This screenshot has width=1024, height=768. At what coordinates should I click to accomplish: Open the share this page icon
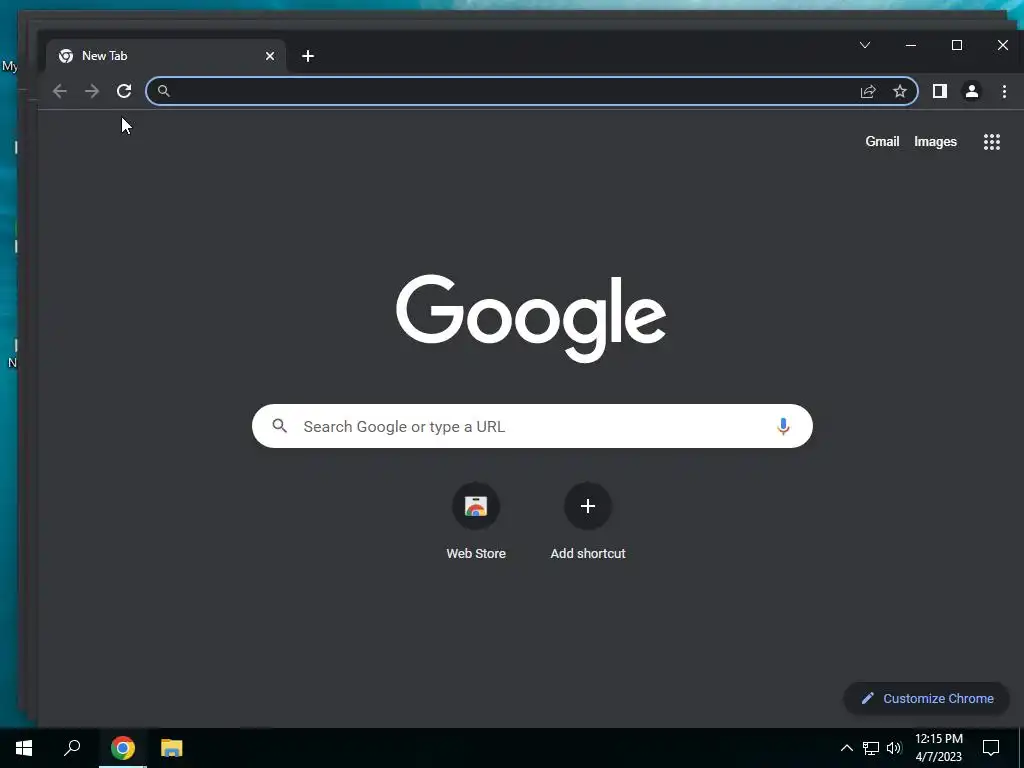click(868, 91)
